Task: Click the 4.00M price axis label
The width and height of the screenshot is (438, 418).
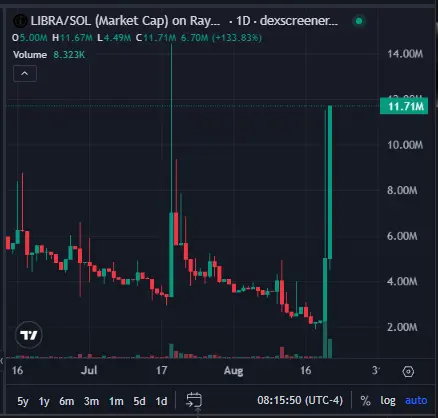Action: coord(402,282)
